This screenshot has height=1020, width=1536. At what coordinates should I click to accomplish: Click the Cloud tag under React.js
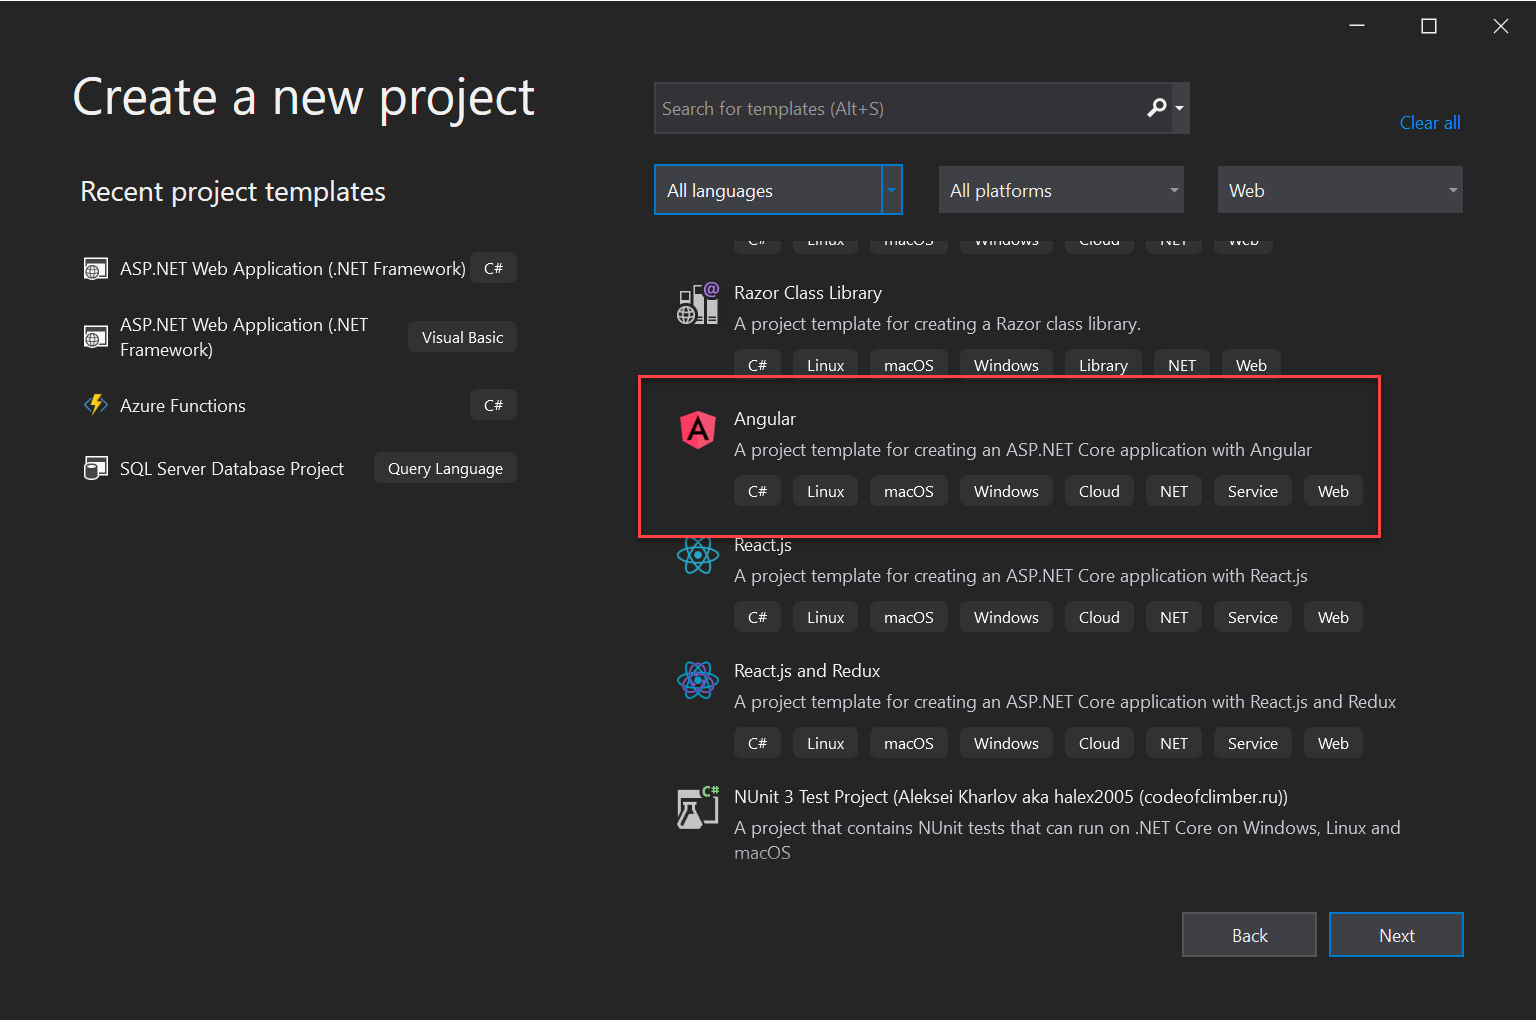pos(1098,616)
